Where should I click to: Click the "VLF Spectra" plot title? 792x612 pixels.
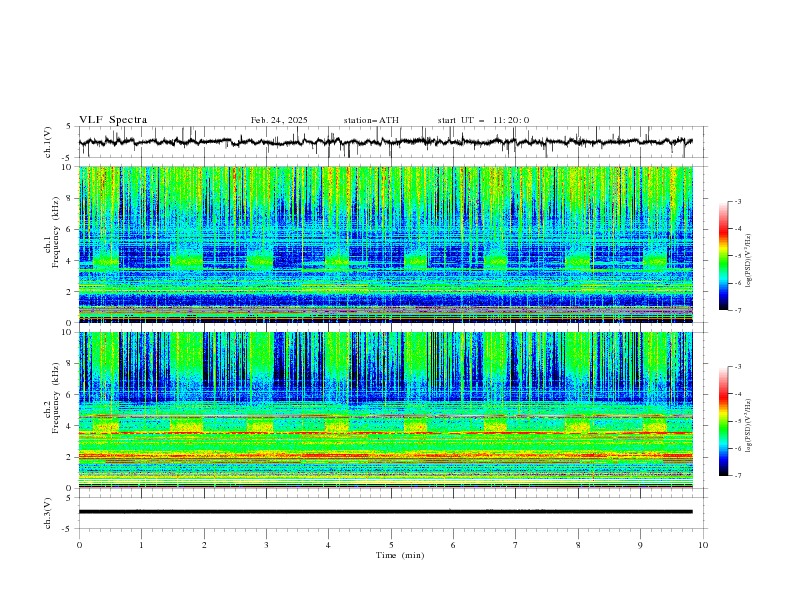[113, 120]
